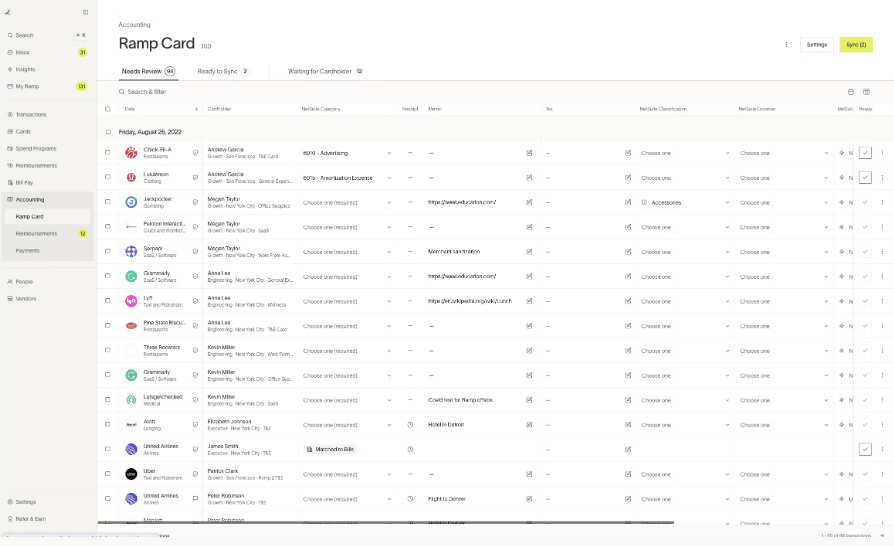This screenshot has width=894, height=546.
Task: Open column layout icon above table
Action: (866, 92)
